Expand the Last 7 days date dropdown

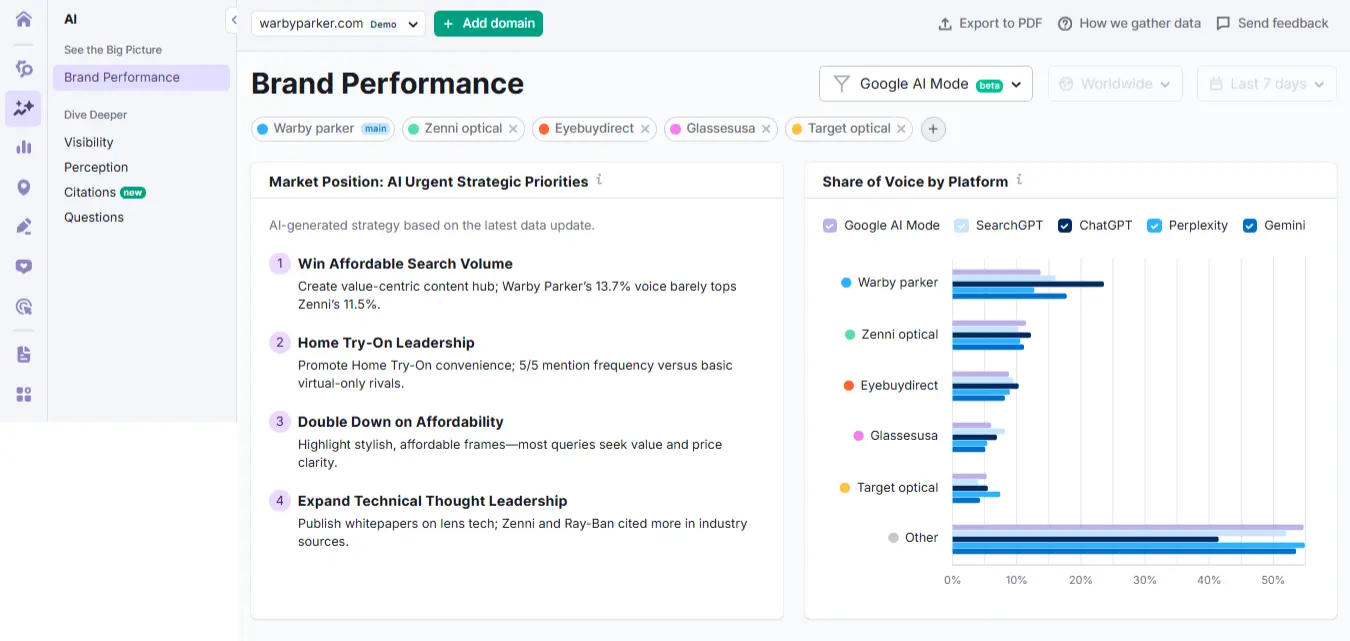1266,83
